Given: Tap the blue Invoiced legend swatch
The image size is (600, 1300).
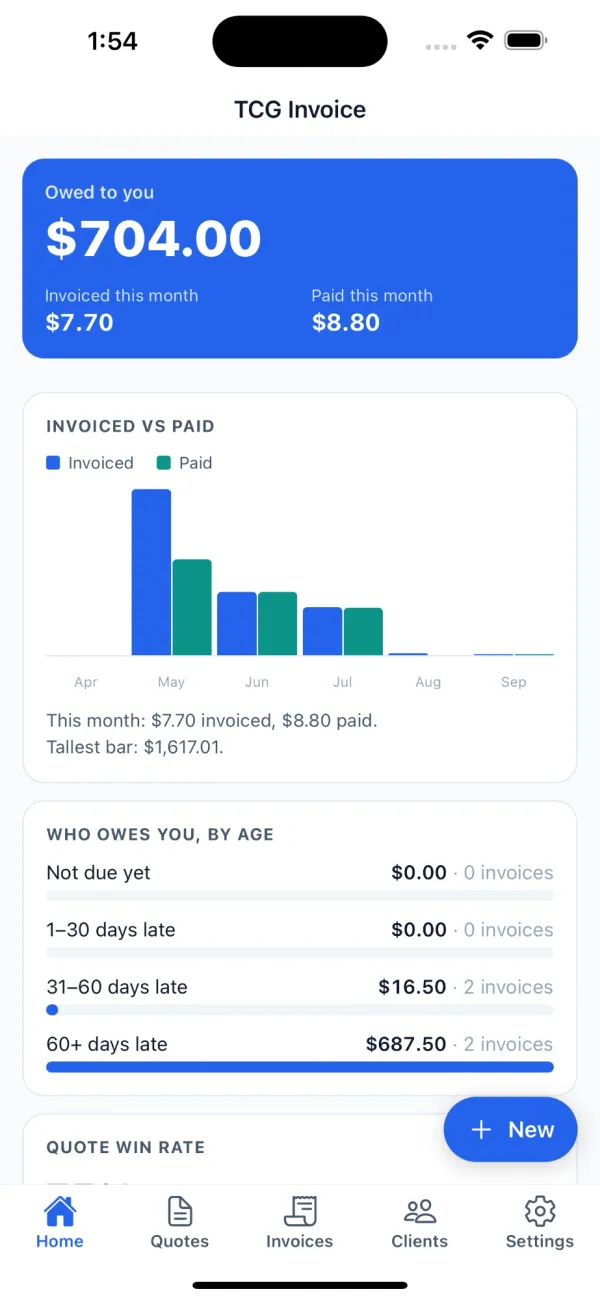Looking at the screenshot, I should (x=53, y=463).
